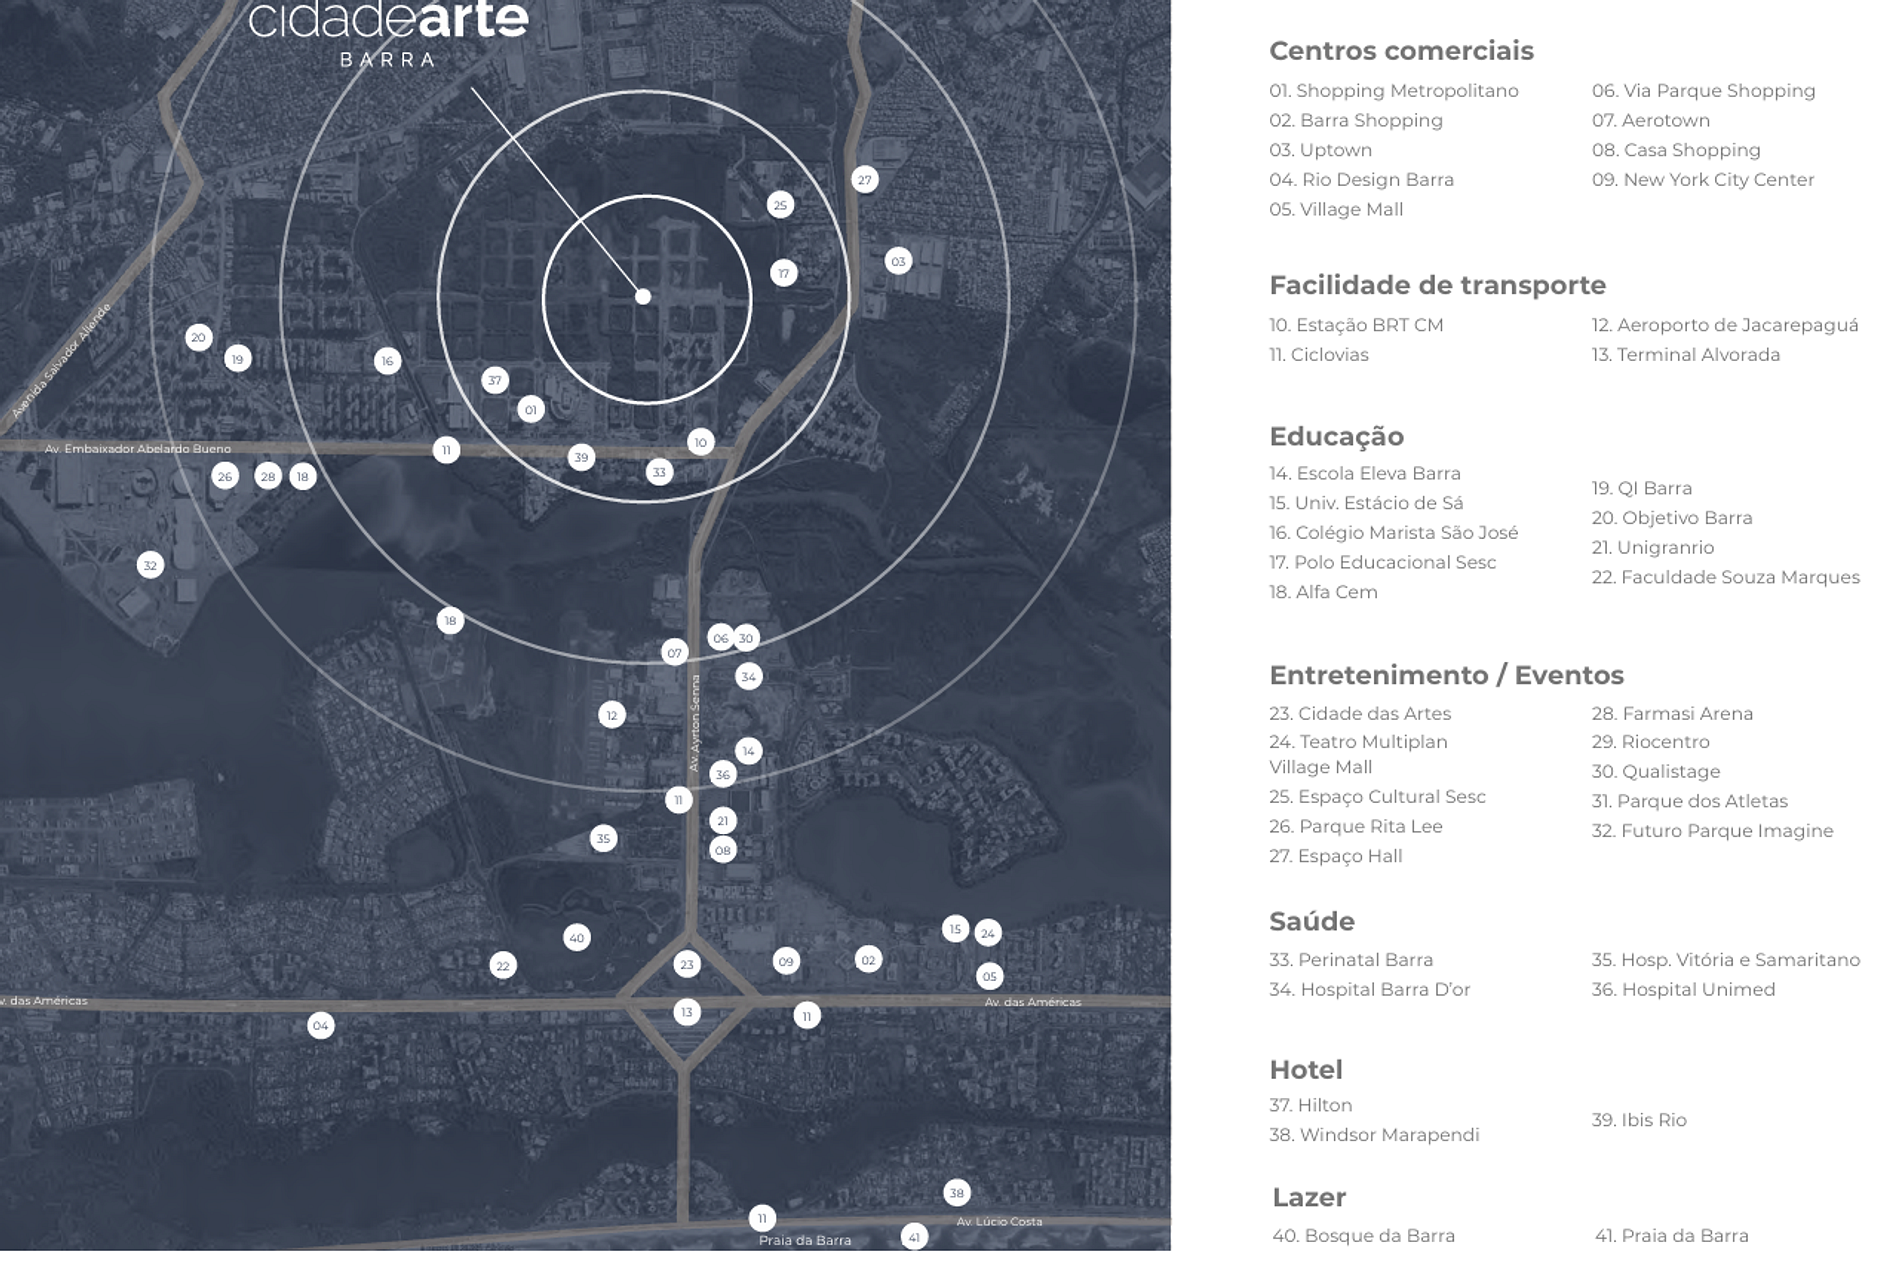Click '02. Barra Shopping' in the legend
This screenshot has height=1265, width=1900.
[1355, 120]
